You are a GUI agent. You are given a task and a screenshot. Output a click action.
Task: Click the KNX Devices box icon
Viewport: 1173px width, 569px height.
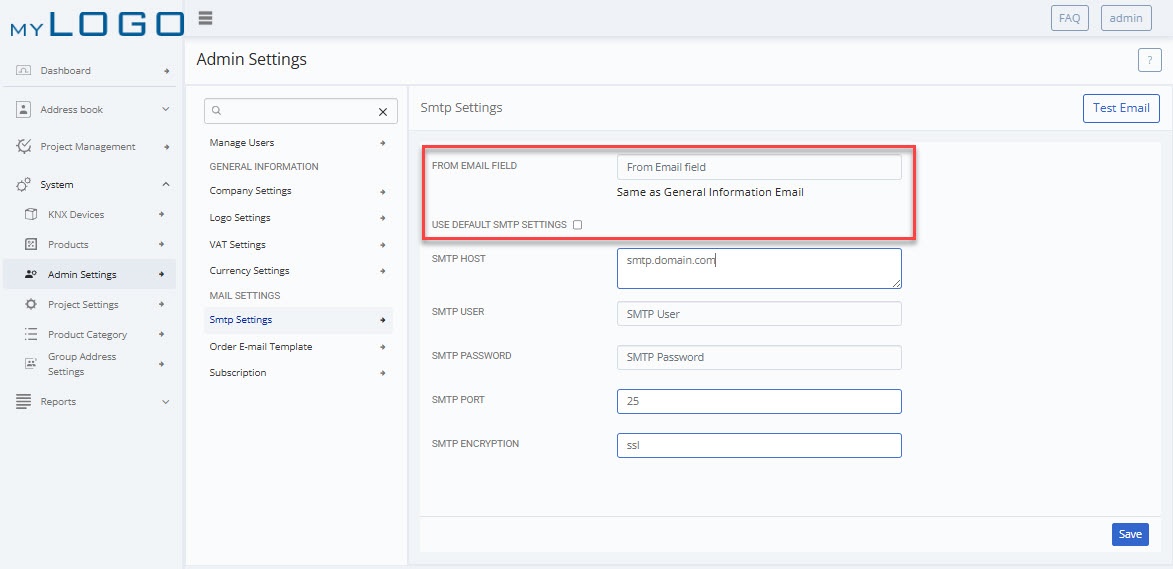click(x=31, y=215)
